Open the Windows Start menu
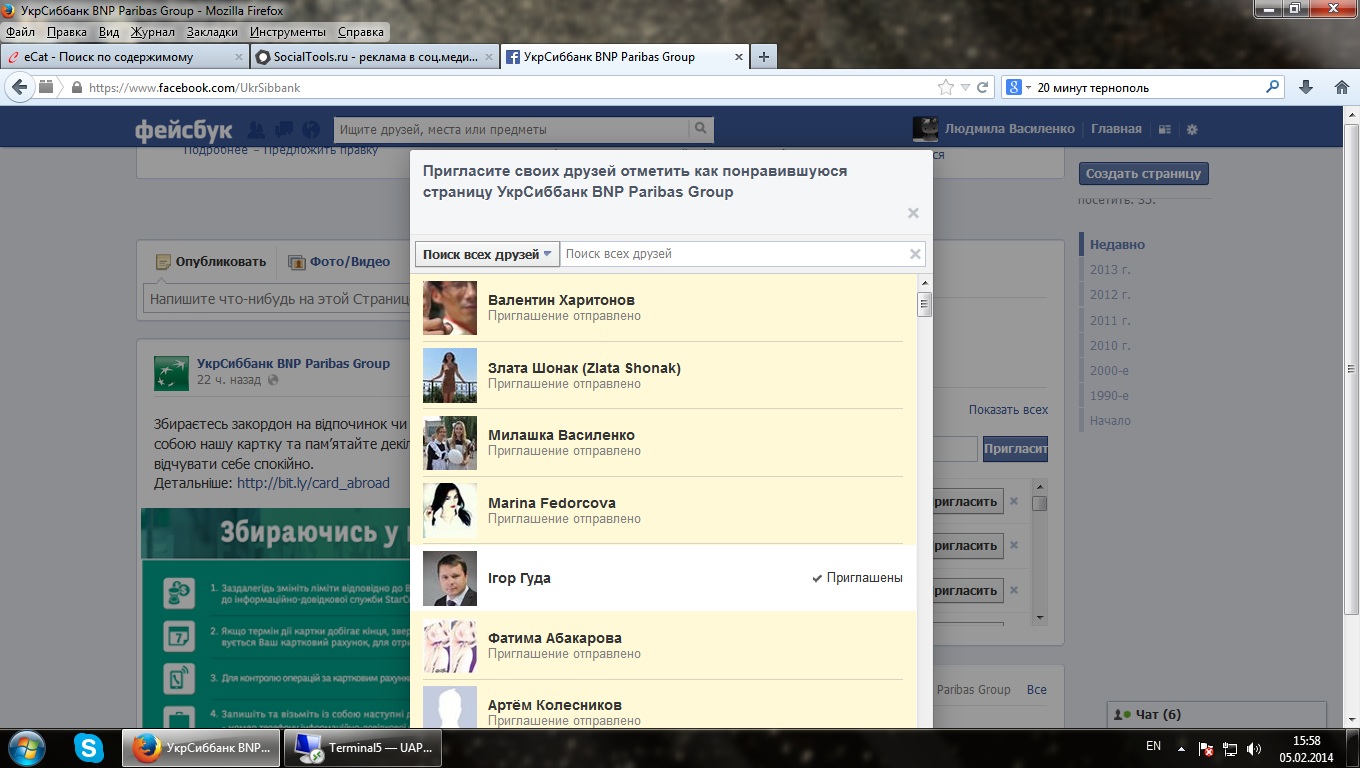The image size is (1360, 768). tap(26, 747)
